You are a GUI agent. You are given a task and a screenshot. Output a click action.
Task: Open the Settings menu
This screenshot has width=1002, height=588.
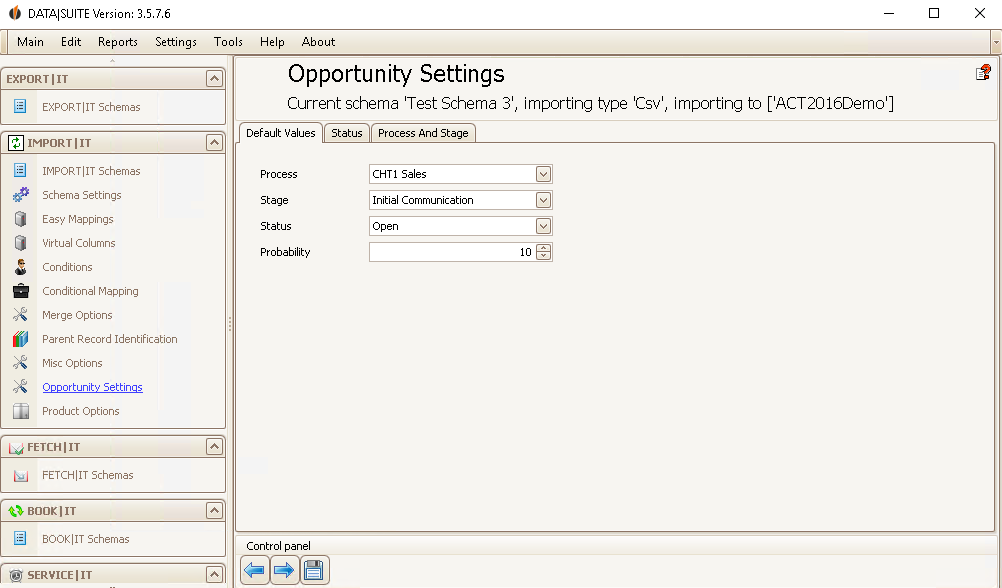pos(176,42)
